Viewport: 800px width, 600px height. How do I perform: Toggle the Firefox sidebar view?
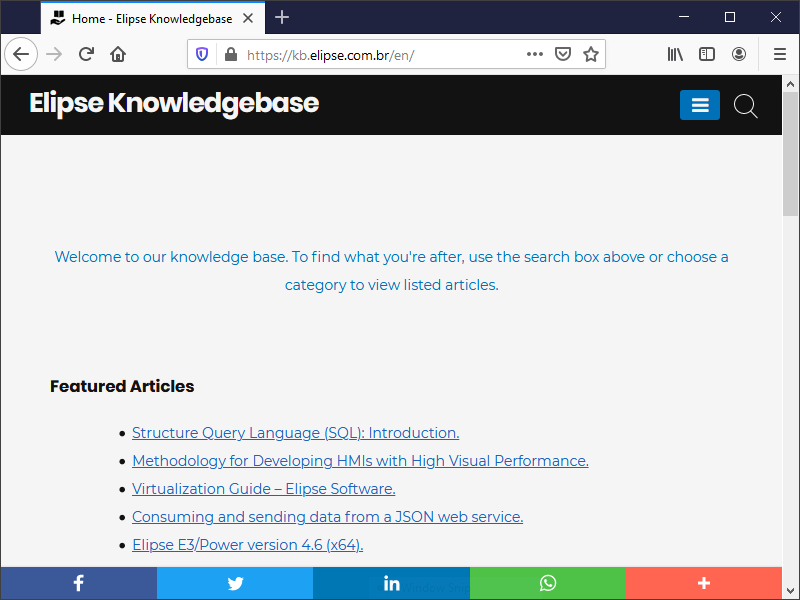coord(707,54)
